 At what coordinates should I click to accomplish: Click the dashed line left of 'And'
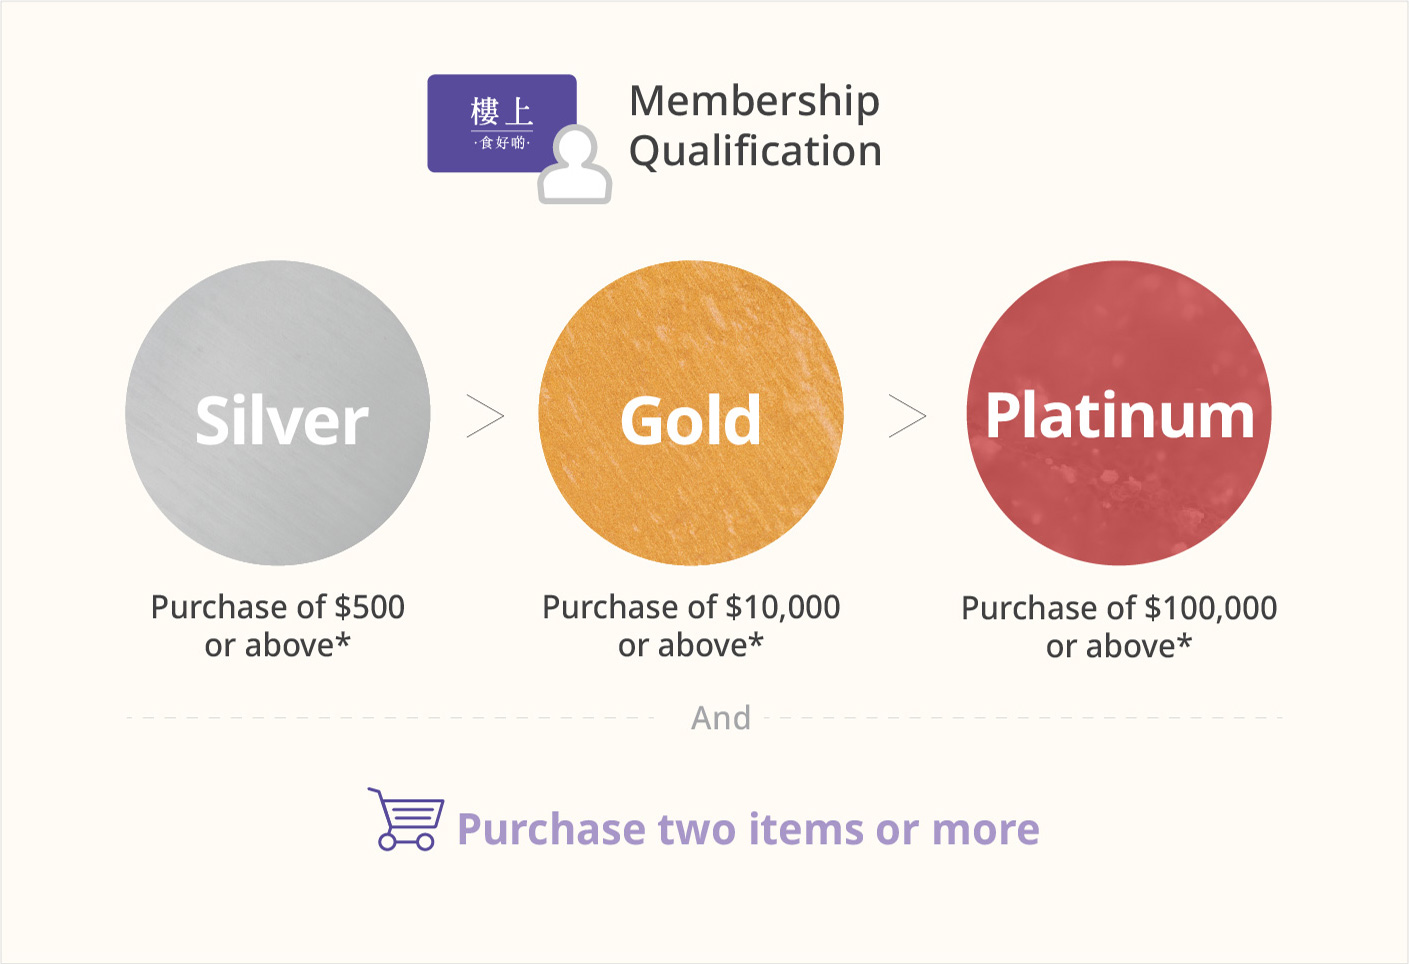point(390,718)
